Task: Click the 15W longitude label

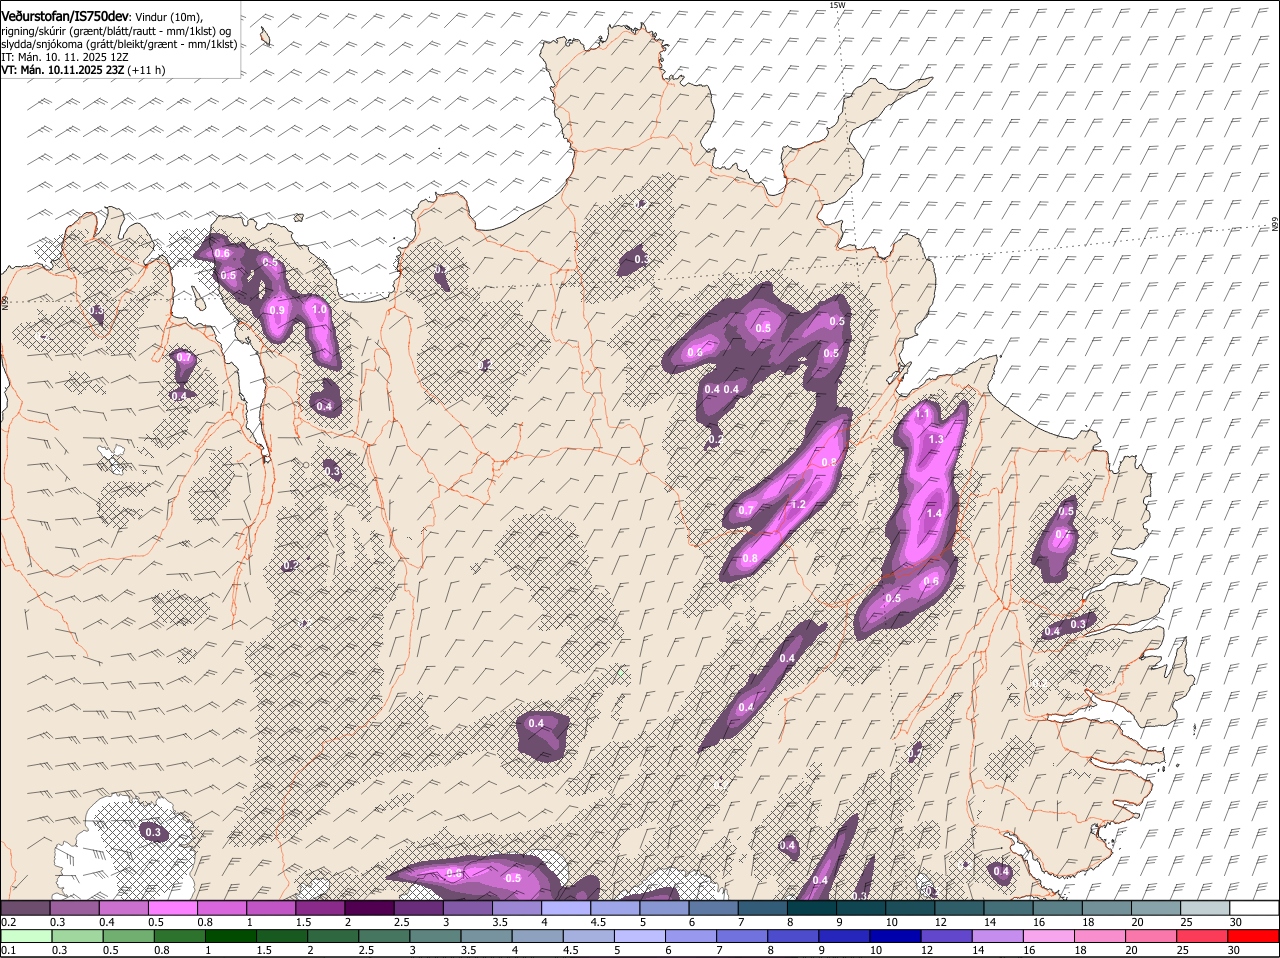Action: pos(838,5)
